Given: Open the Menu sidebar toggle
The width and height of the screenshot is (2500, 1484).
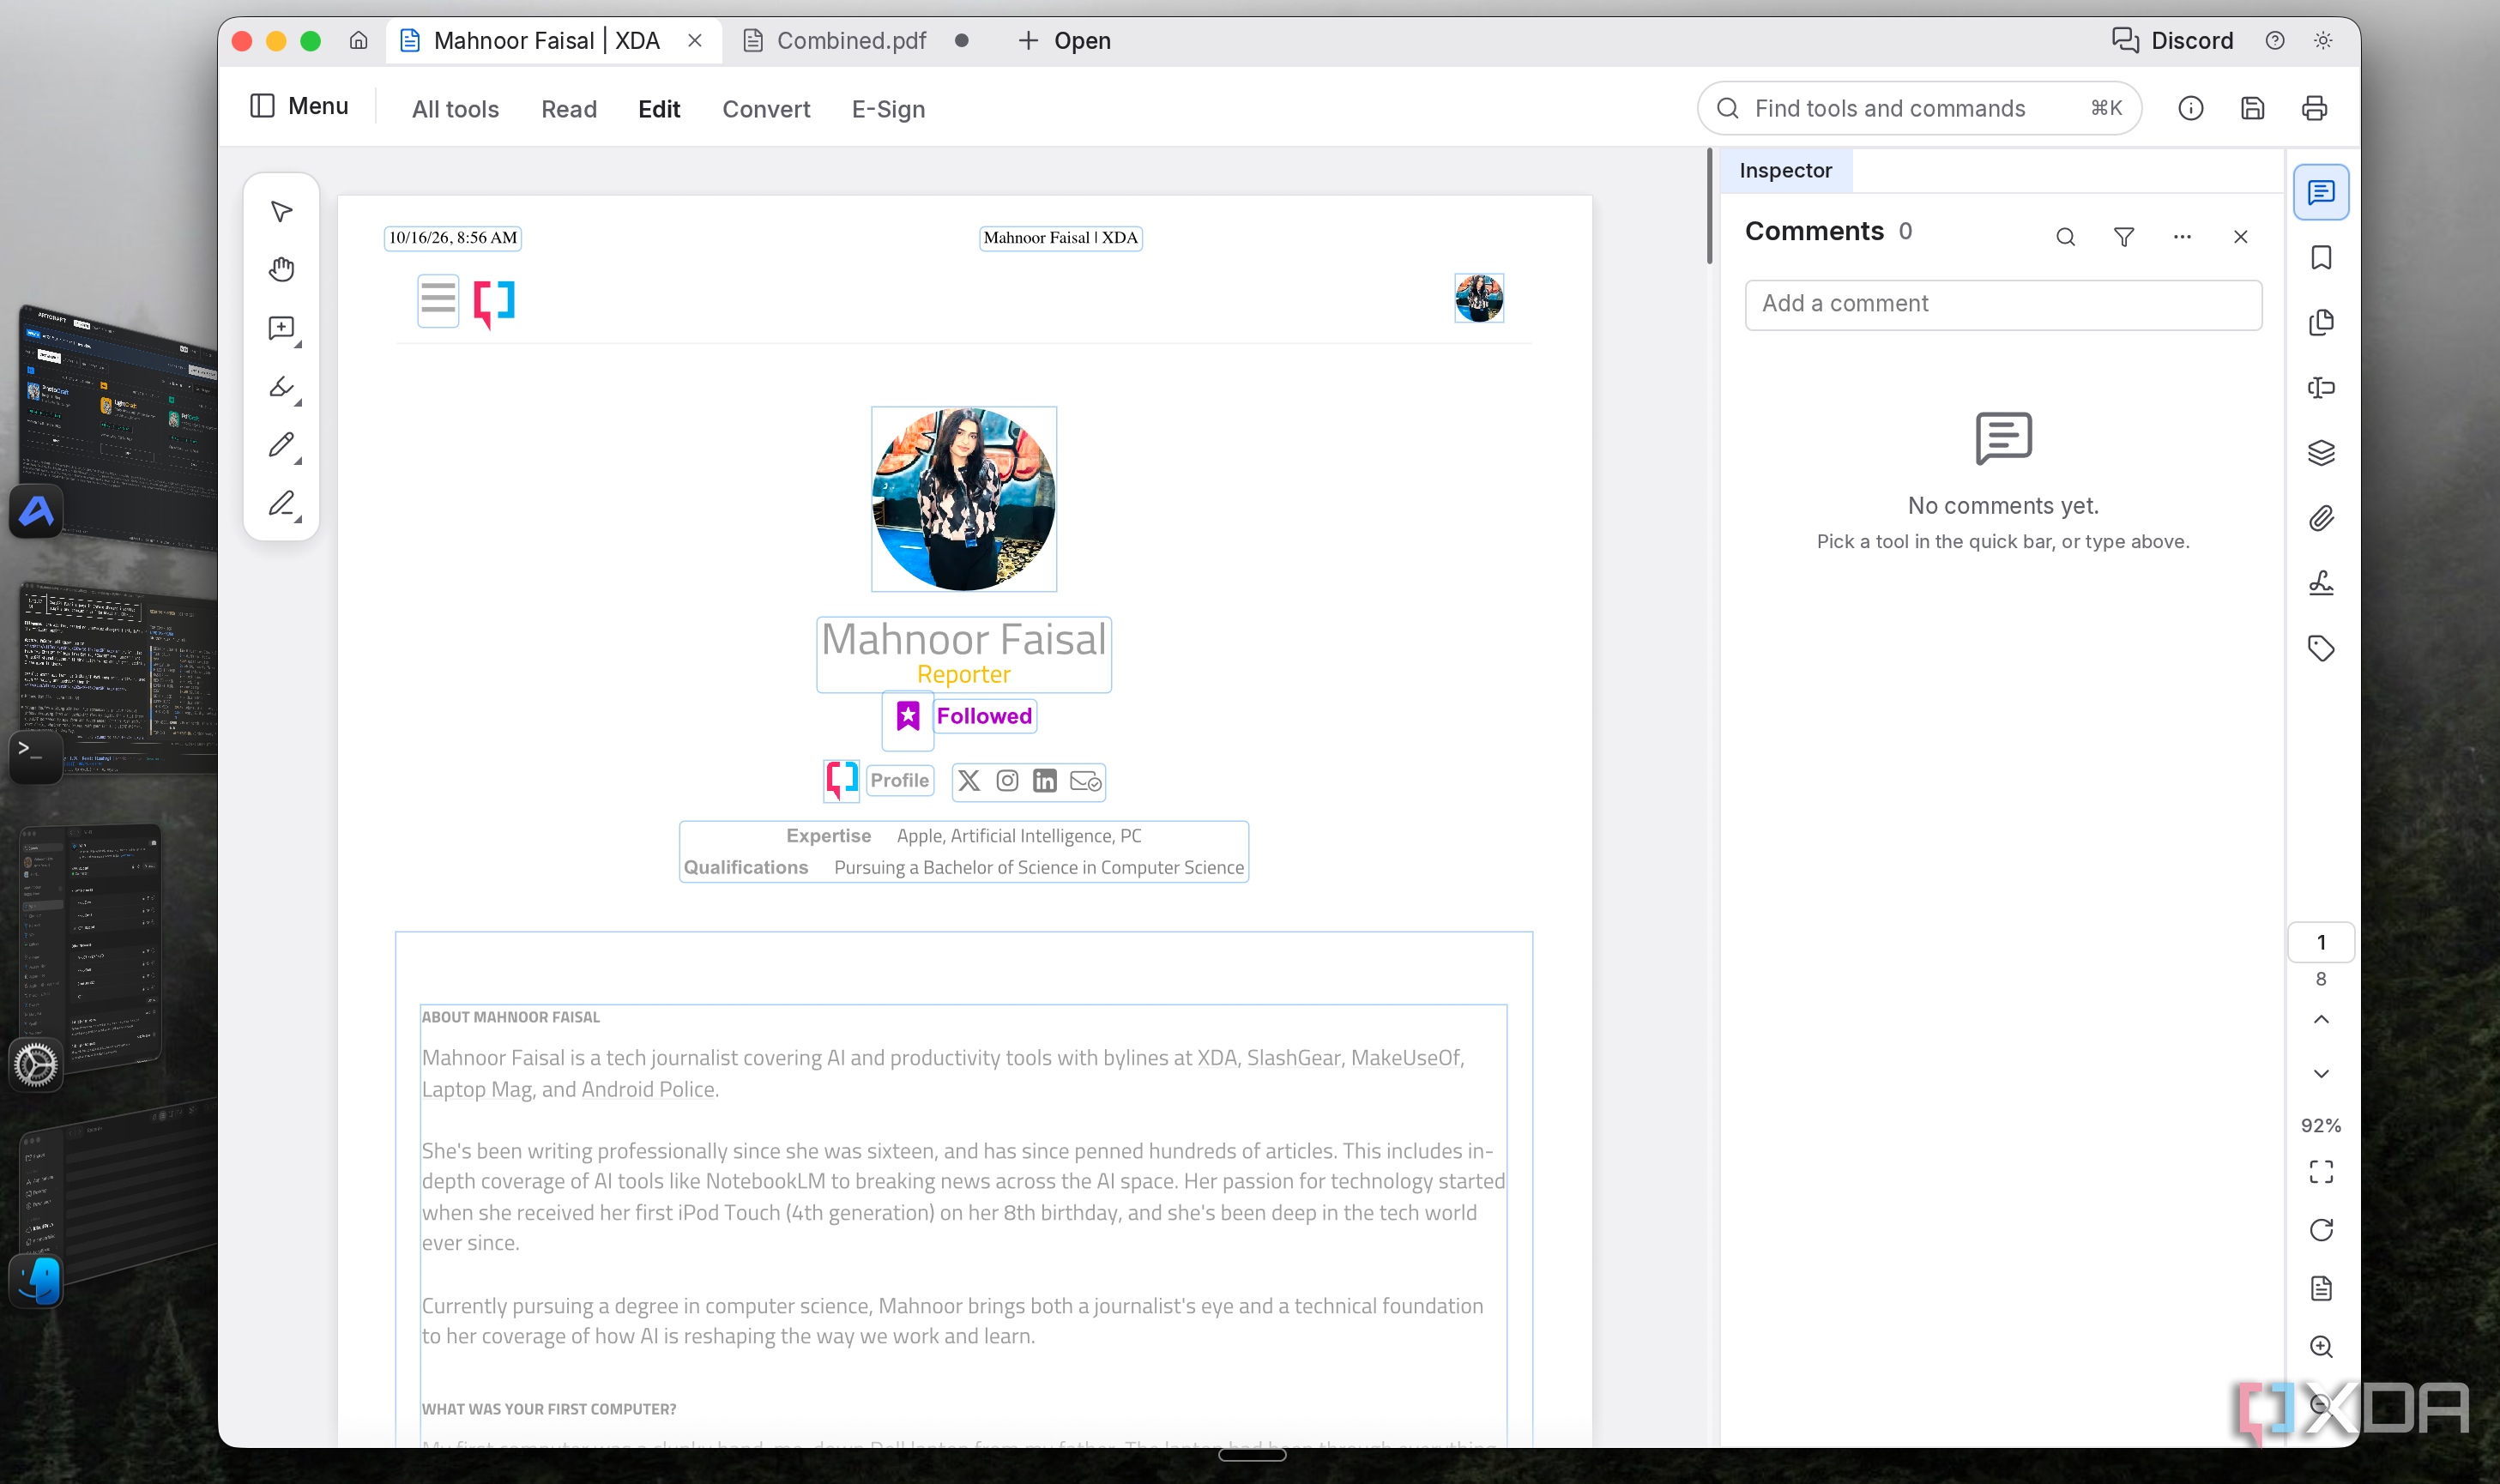Looking at the screenshot, I should coord(299,106).
